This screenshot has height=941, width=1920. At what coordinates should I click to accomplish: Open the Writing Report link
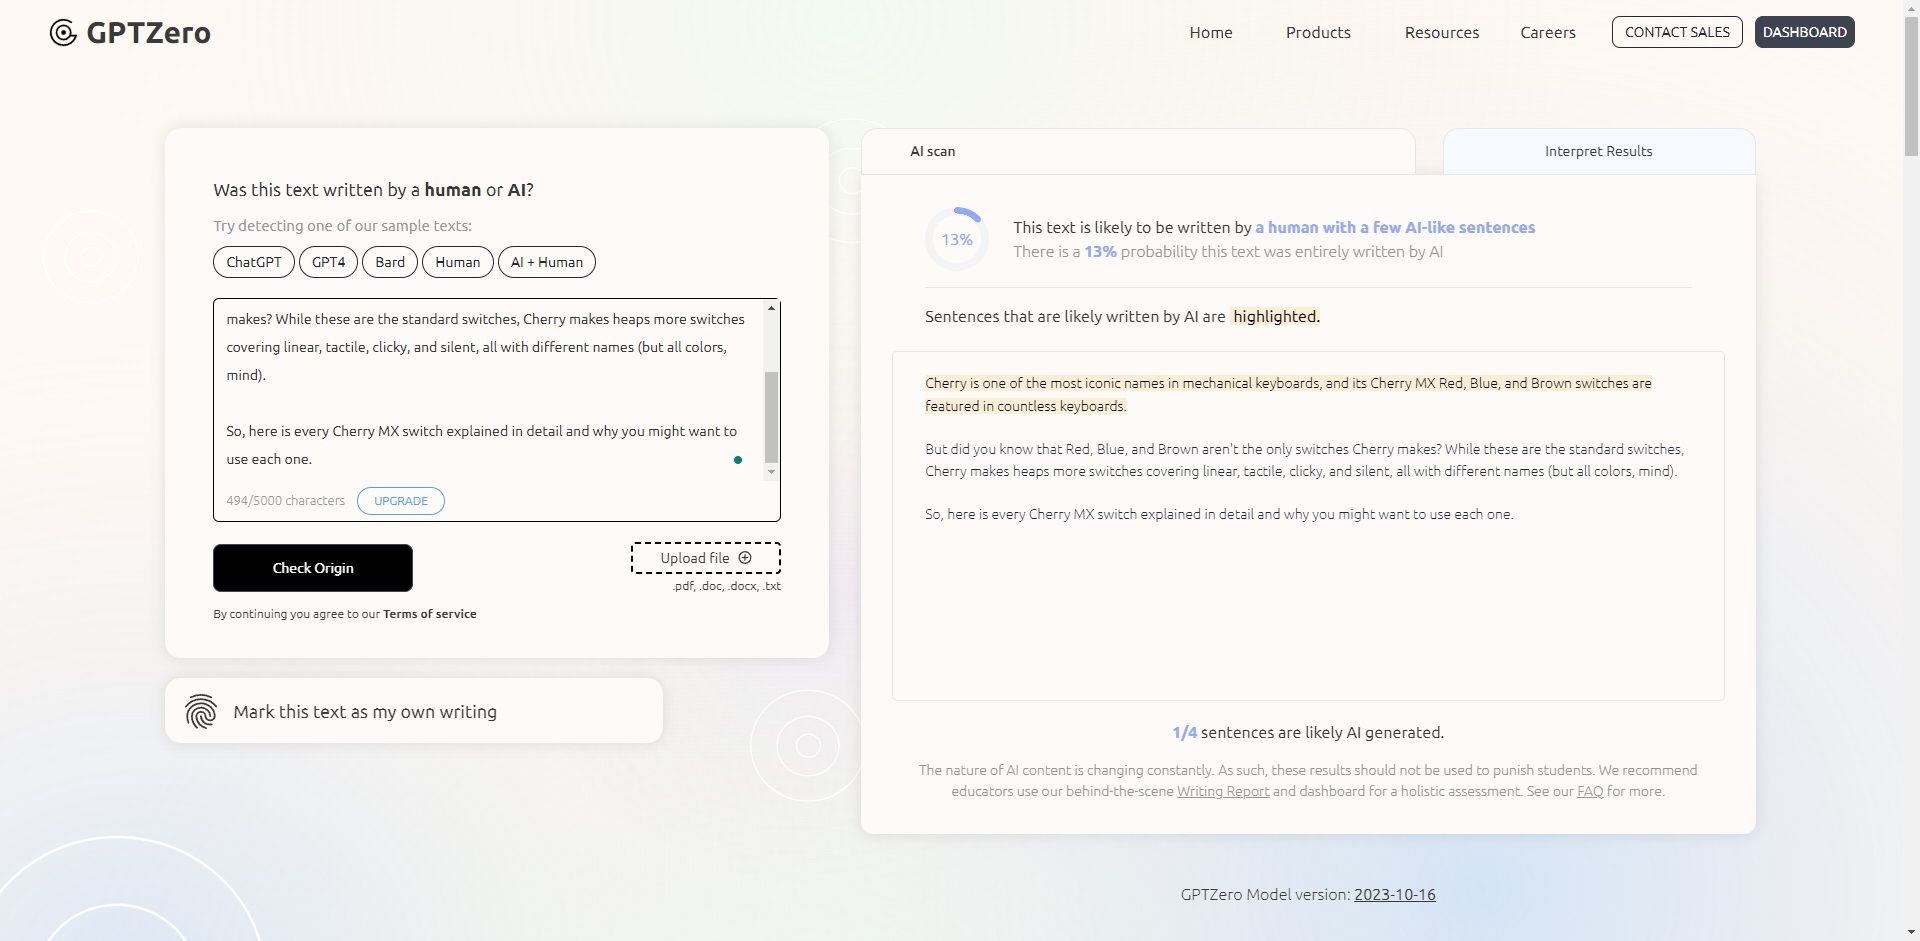point(1222,790)
